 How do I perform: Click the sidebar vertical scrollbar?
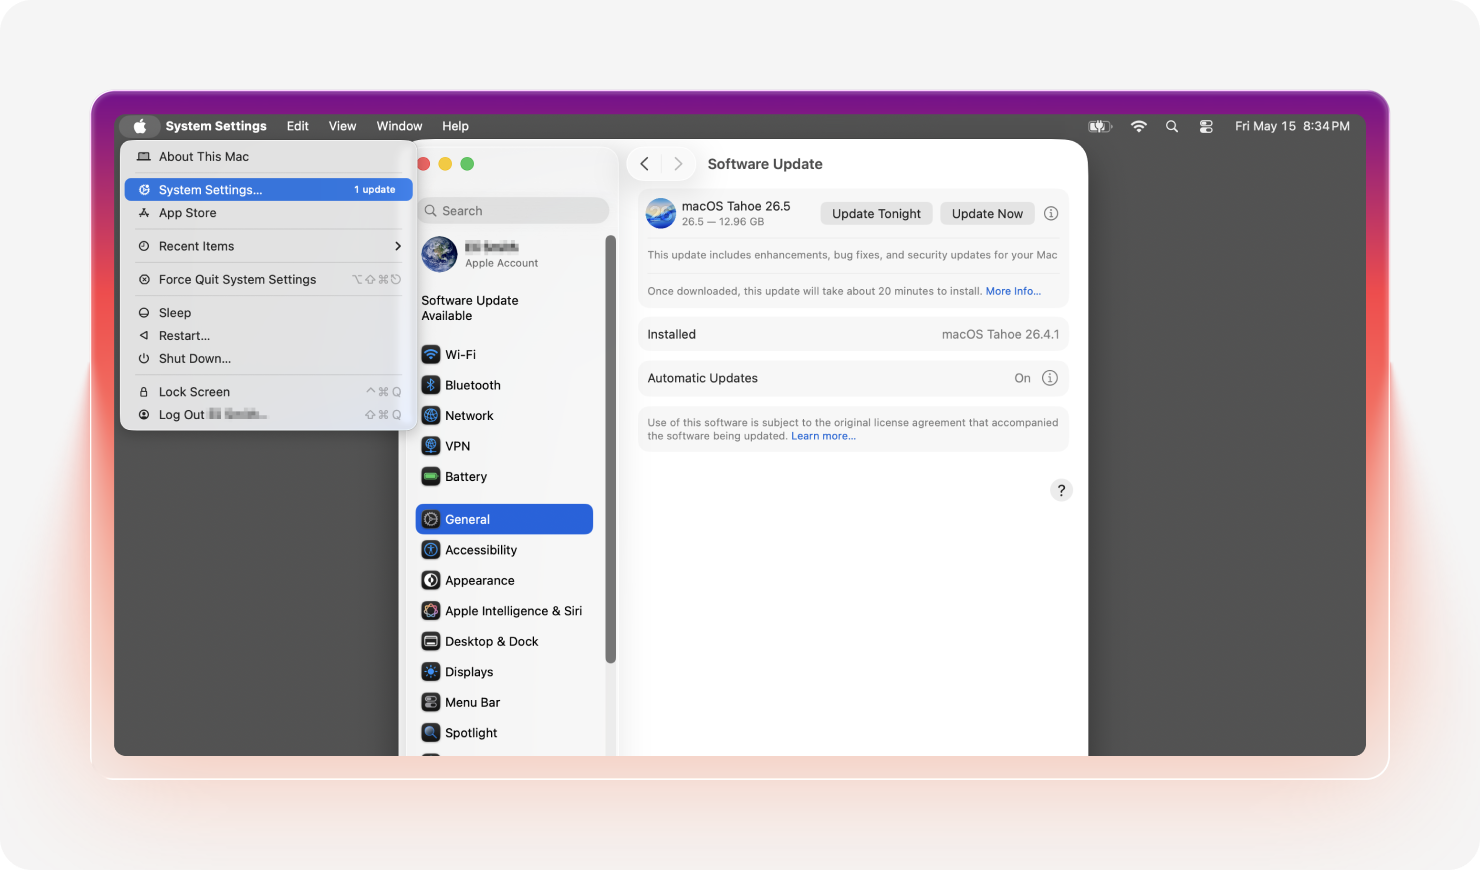coord(610,449)
